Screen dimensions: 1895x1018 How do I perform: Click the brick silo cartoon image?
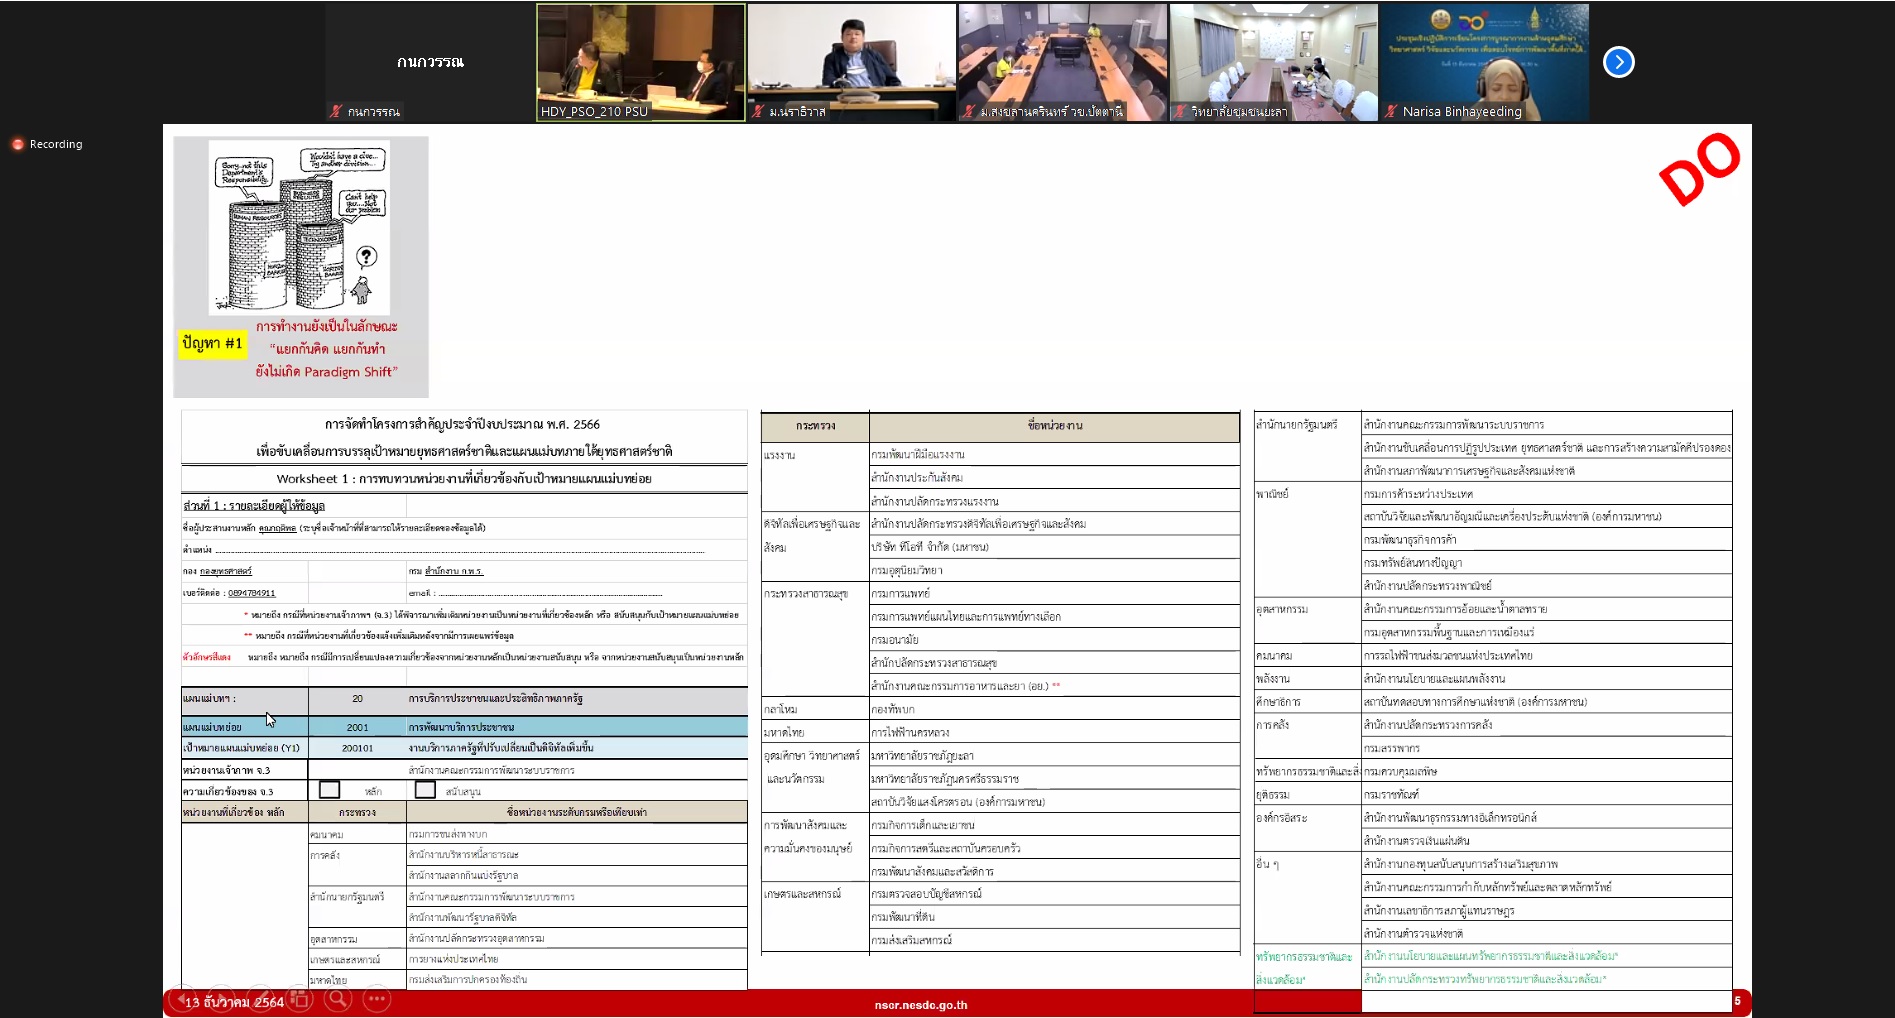(x=299, y=228)
